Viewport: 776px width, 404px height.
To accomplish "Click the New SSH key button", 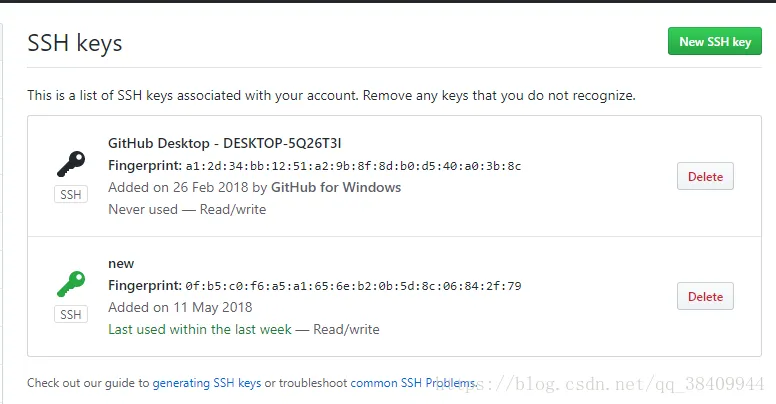I will [x=714, y=42].
